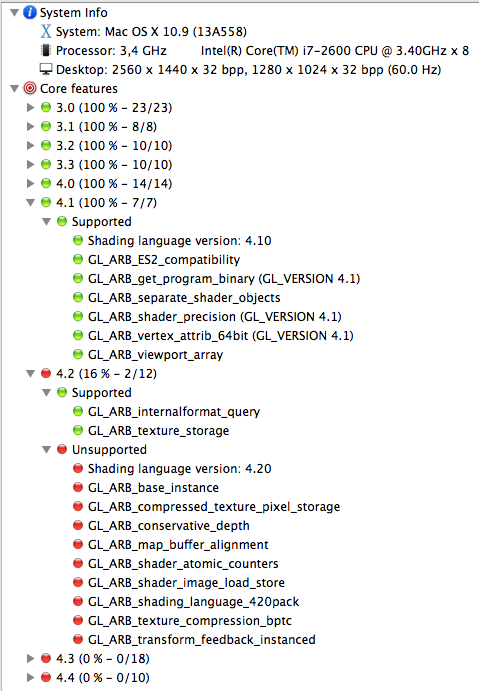Click green status dot beside 4.0
The height and width of the screenshot is (691, 479).
click(46, 183)
